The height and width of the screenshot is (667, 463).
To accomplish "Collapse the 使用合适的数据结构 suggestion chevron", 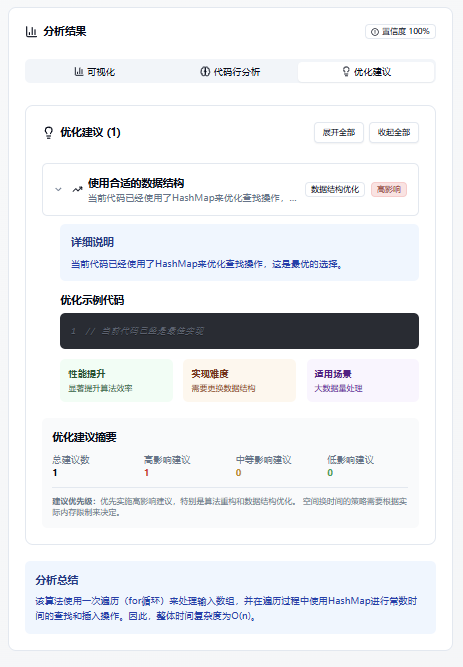I will coord(58,189).
